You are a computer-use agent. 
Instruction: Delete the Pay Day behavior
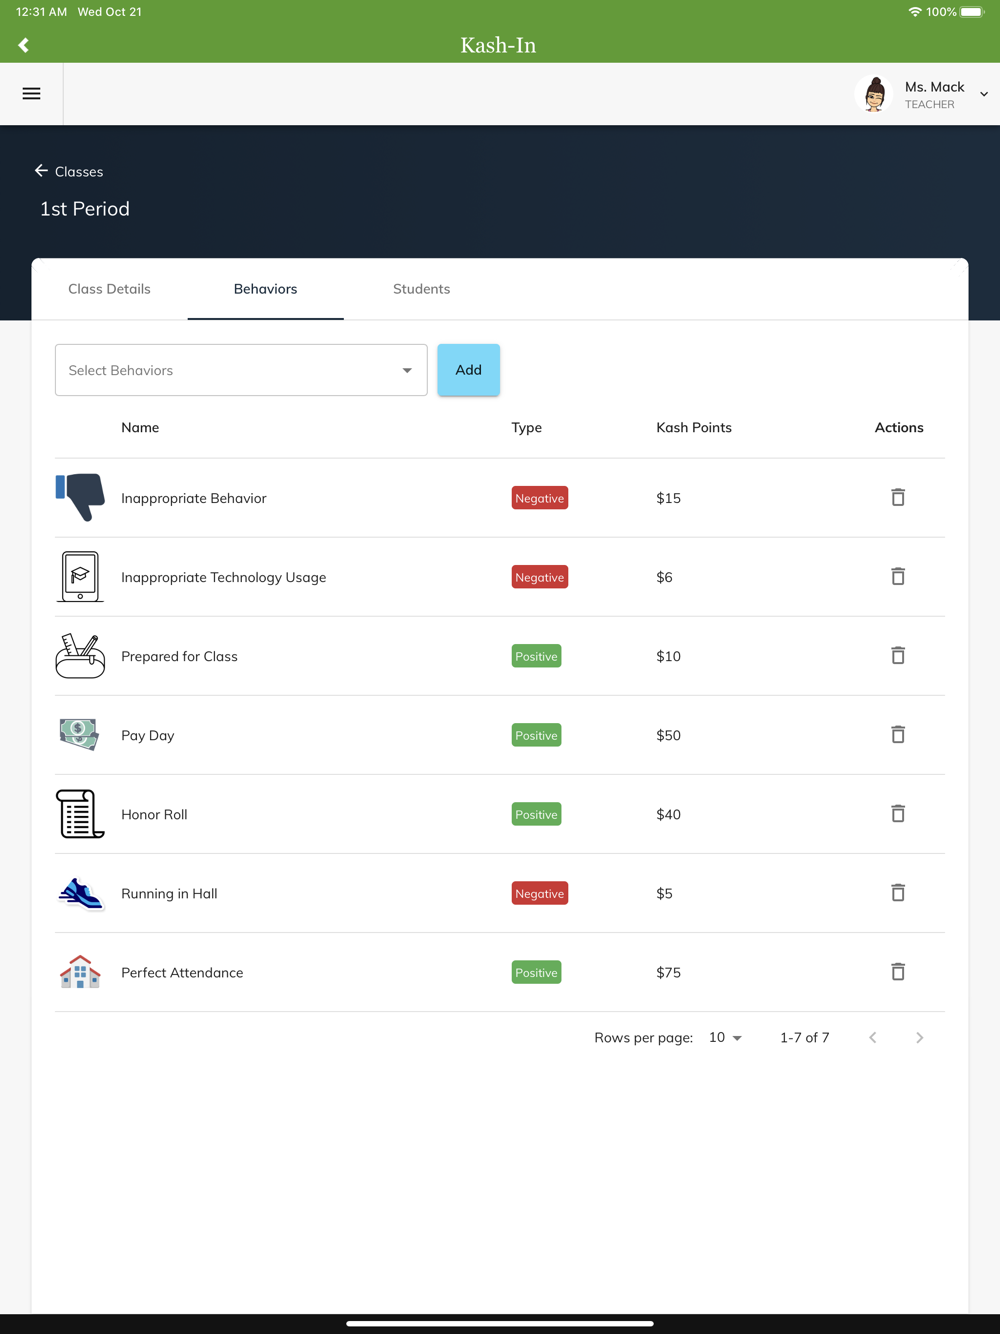click(898, 735)
